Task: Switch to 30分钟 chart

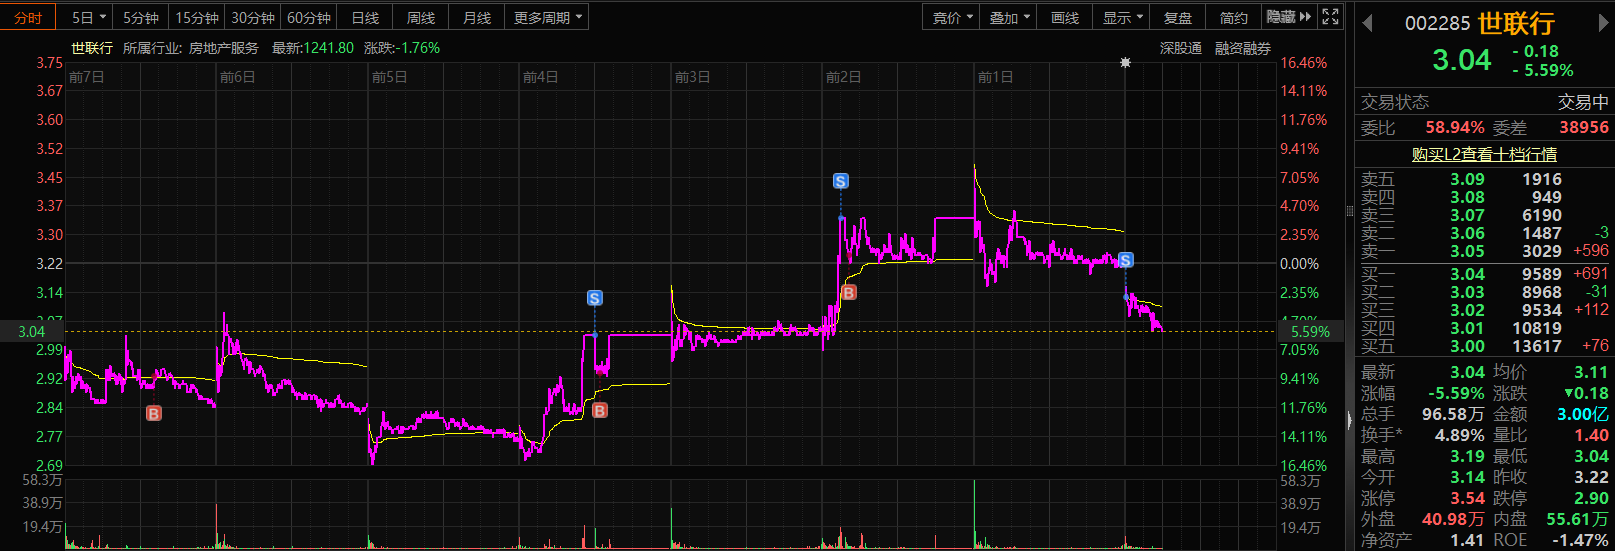Action: coord(253,18)
